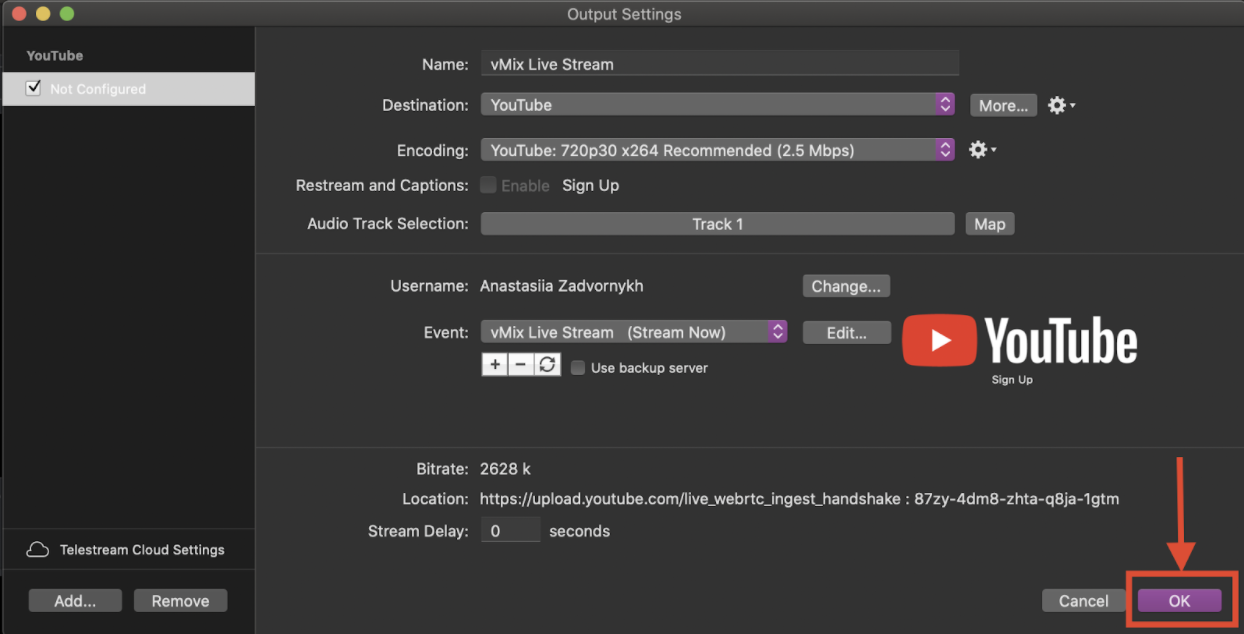
Task: Click Sign Up link beside Restream Enable
Action: (590, 185)
